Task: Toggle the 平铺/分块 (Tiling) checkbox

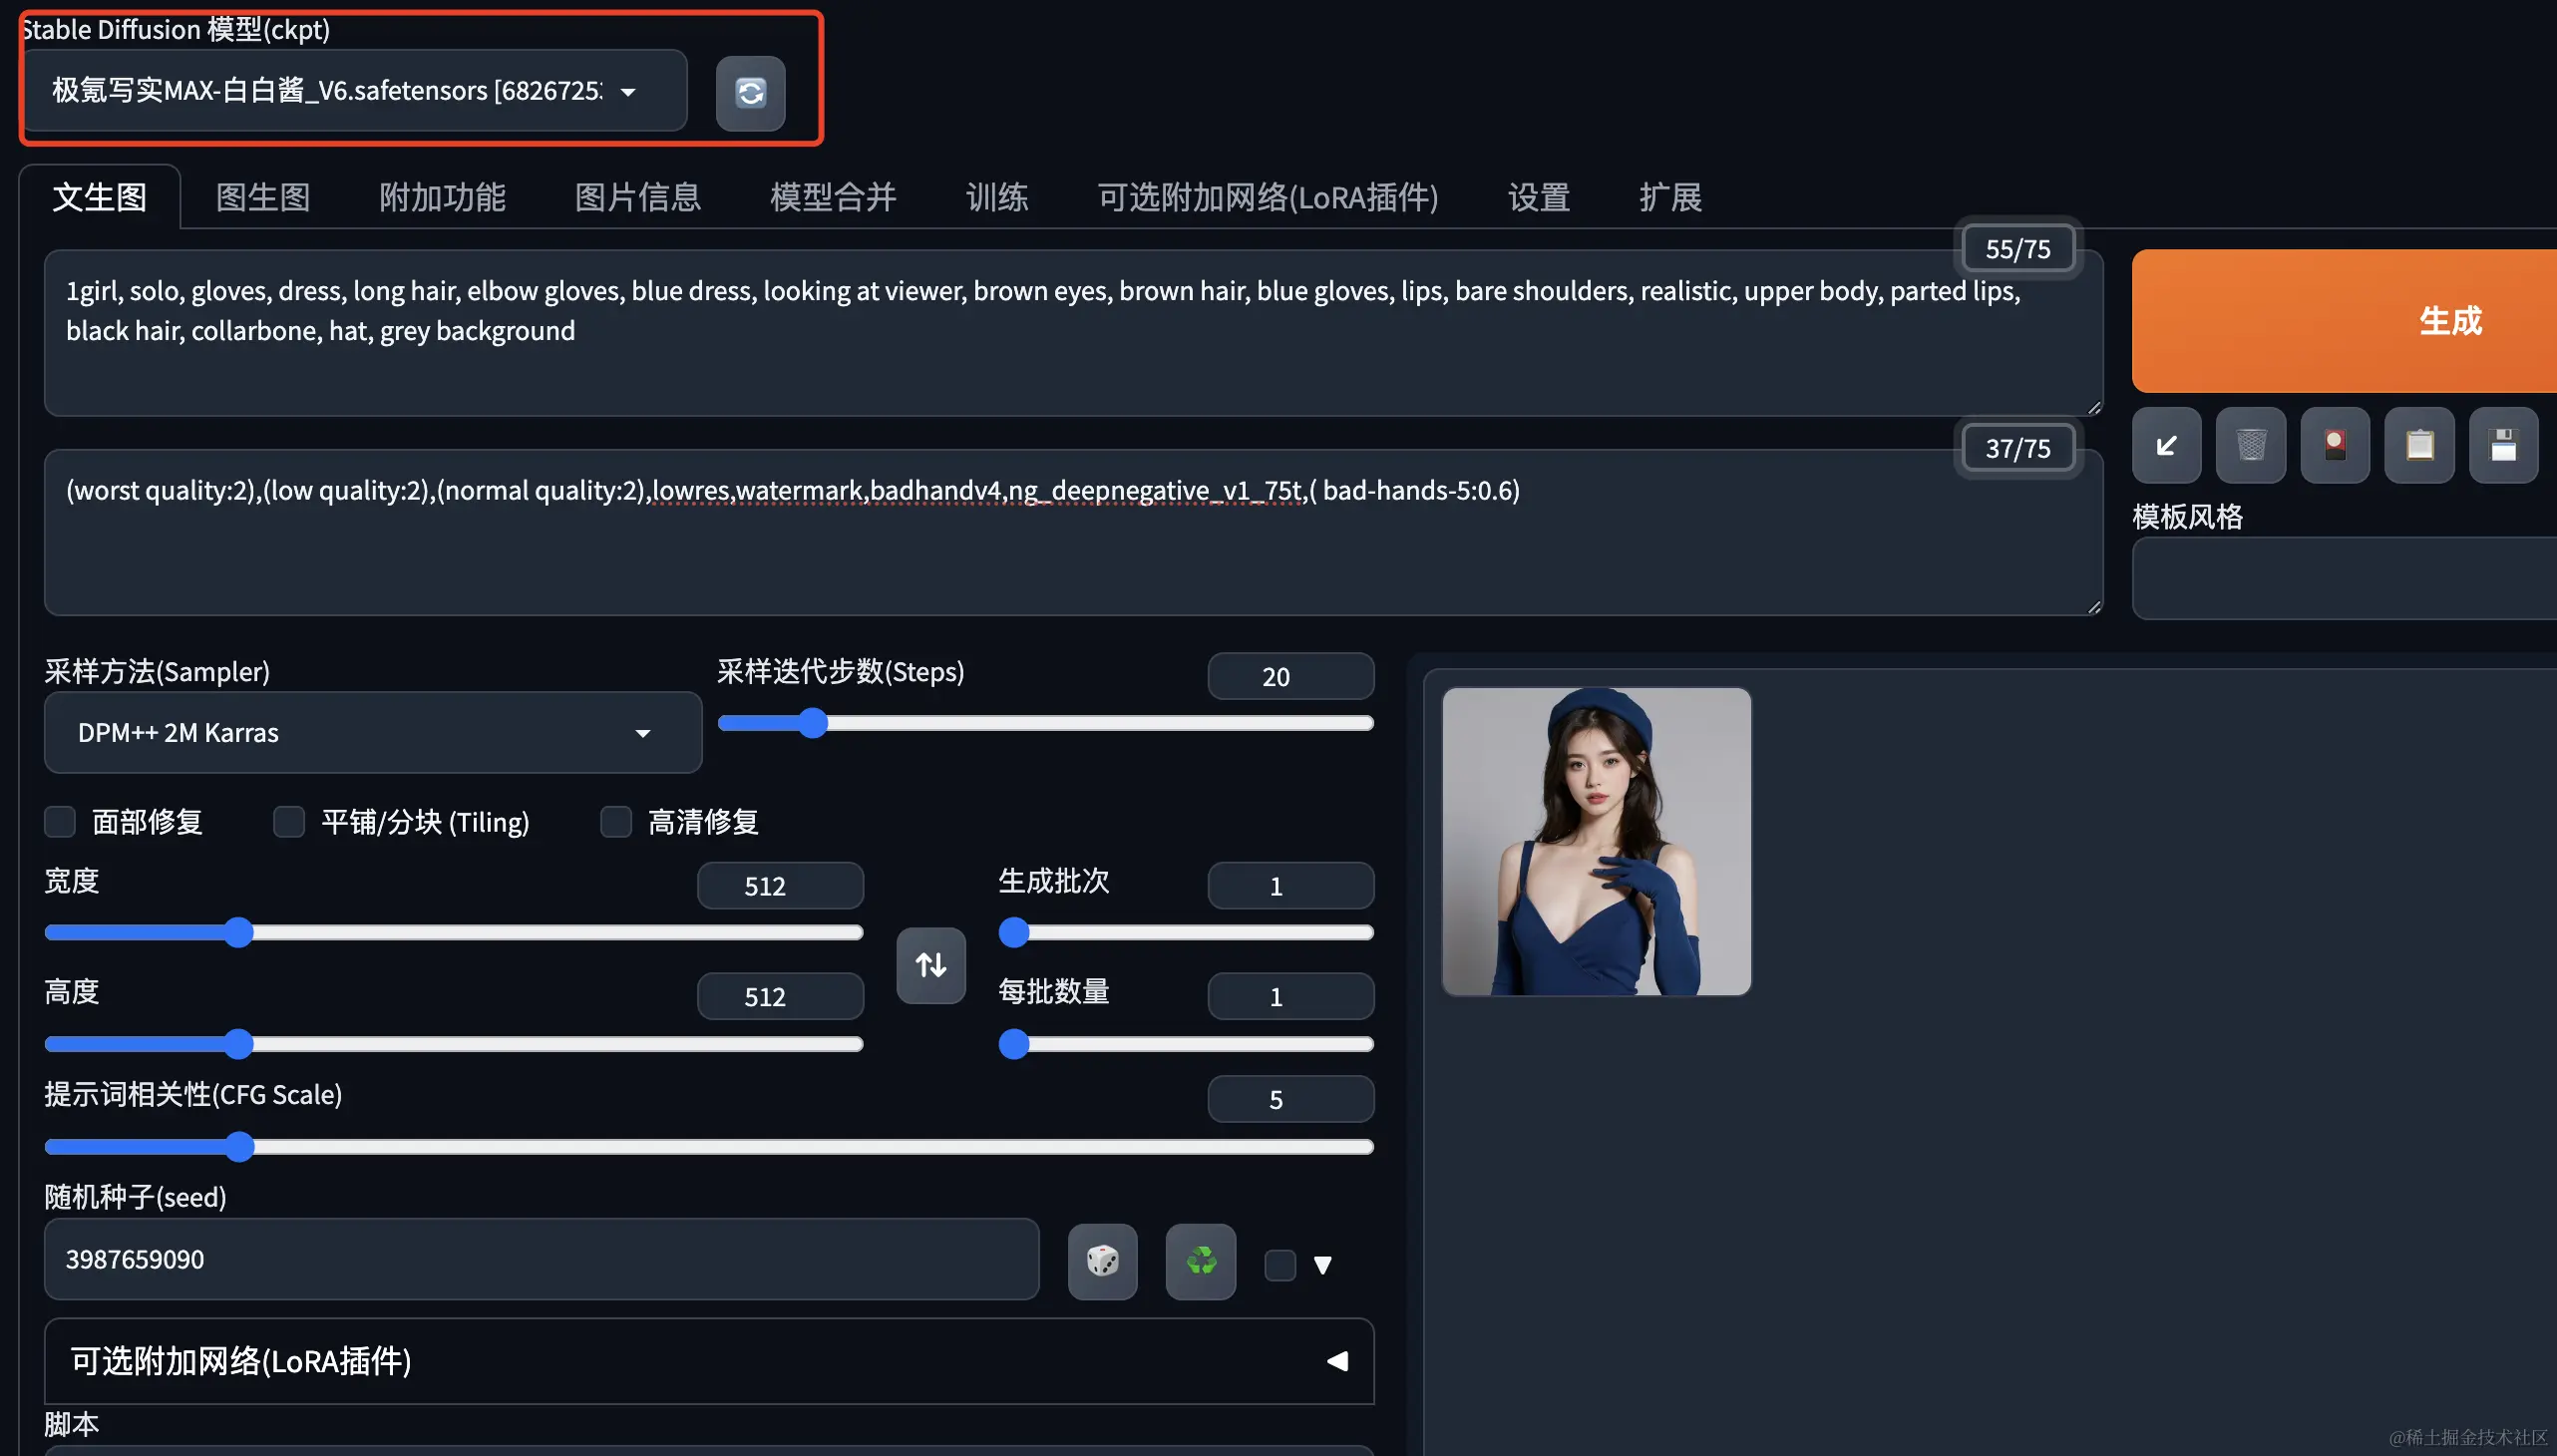Action: (289, 822)
